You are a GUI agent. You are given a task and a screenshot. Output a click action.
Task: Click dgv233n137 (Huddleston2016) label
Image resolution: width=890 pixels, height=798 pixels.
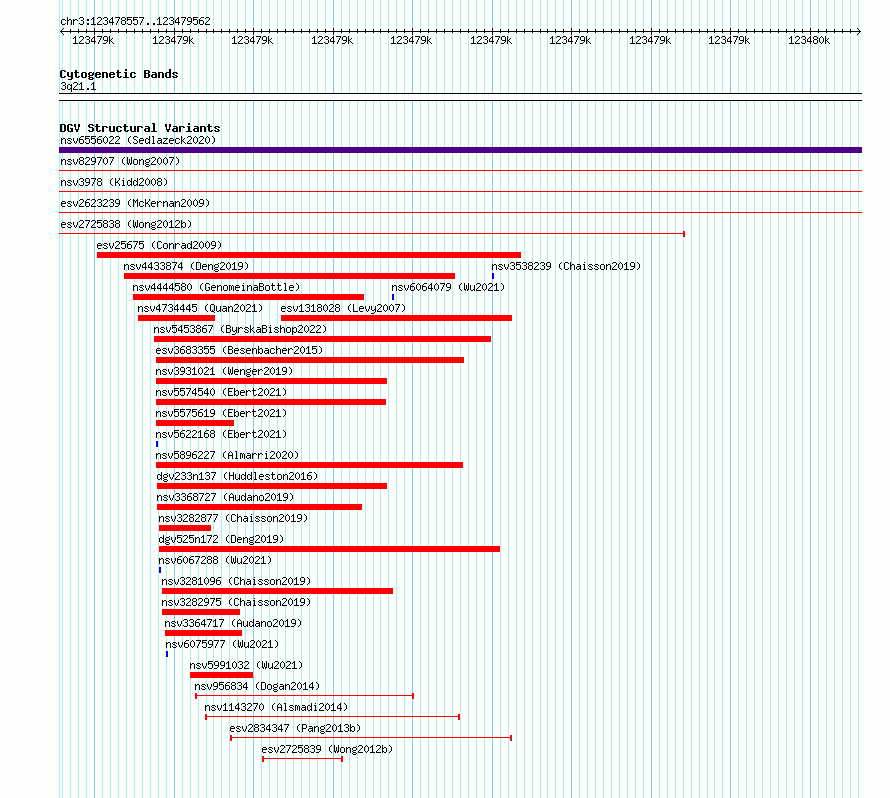coord(237,476)
